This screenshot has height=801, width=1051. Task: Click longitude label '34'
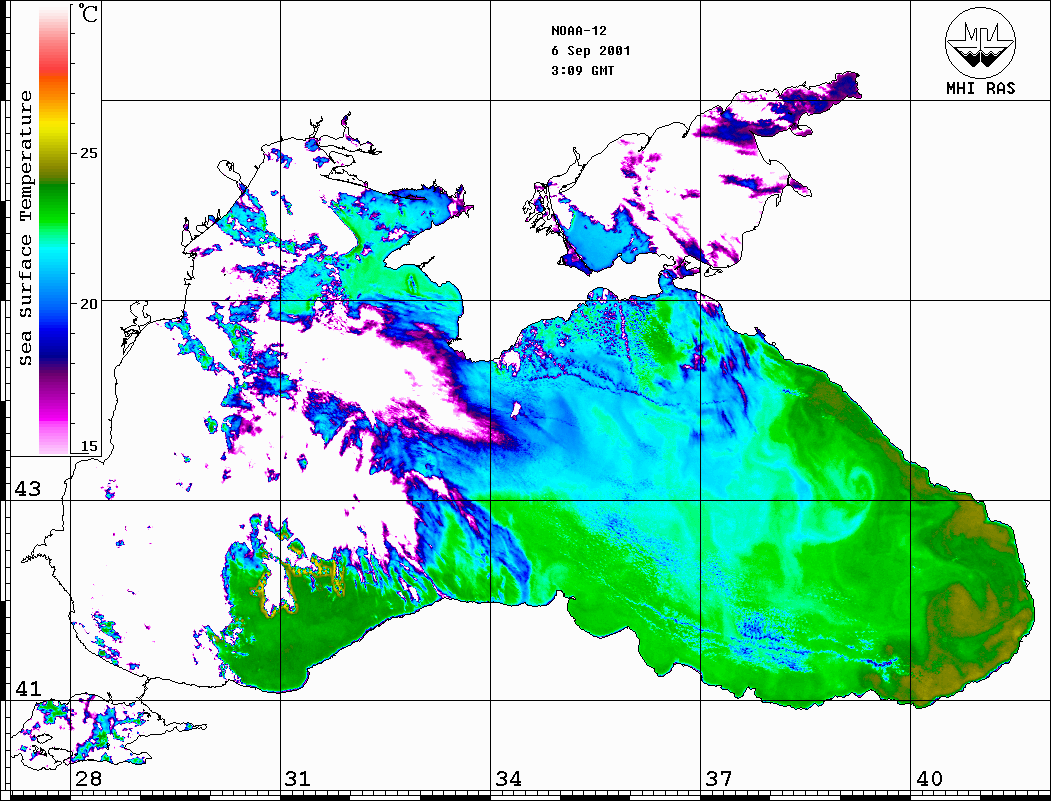508,779
